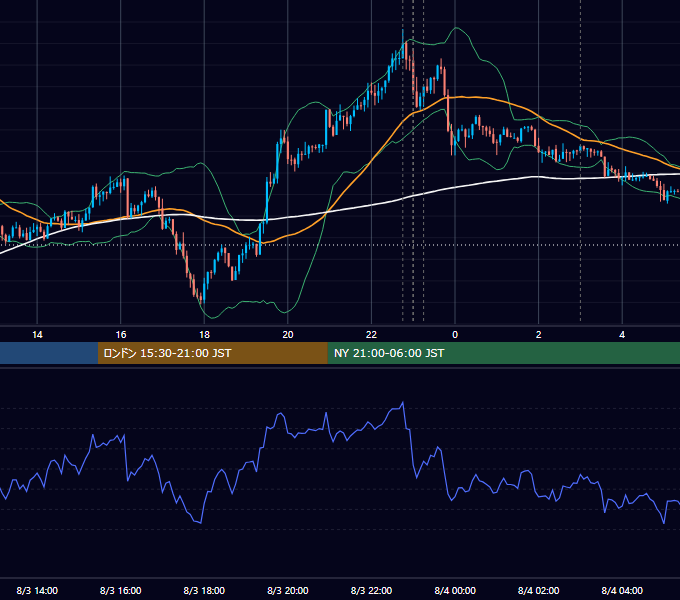The height and width of the screenshot is (600, 680).
Task: Click the 18 hour axis label
Action: [x=204, y=335]
